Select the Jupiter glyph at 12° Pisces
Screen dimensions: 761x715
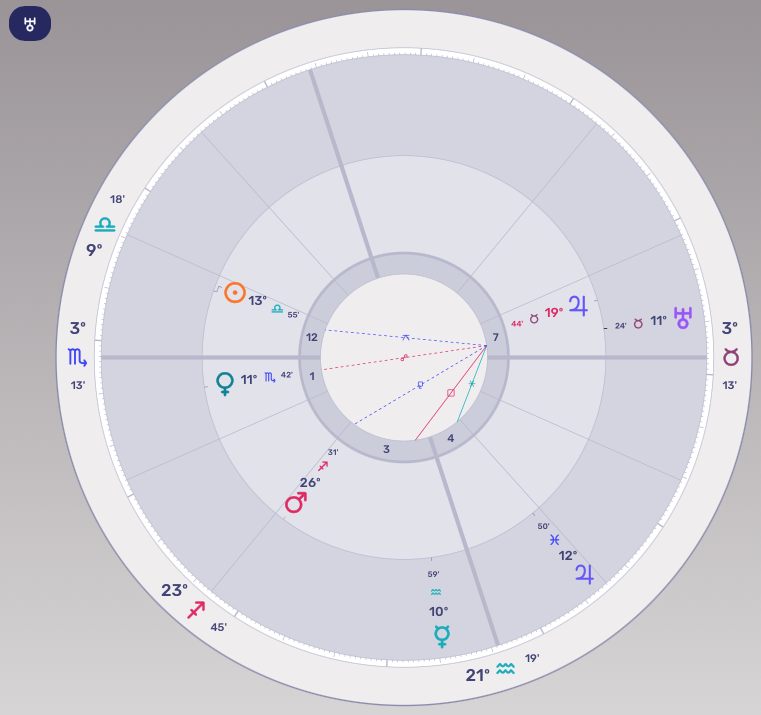(583, 574)
